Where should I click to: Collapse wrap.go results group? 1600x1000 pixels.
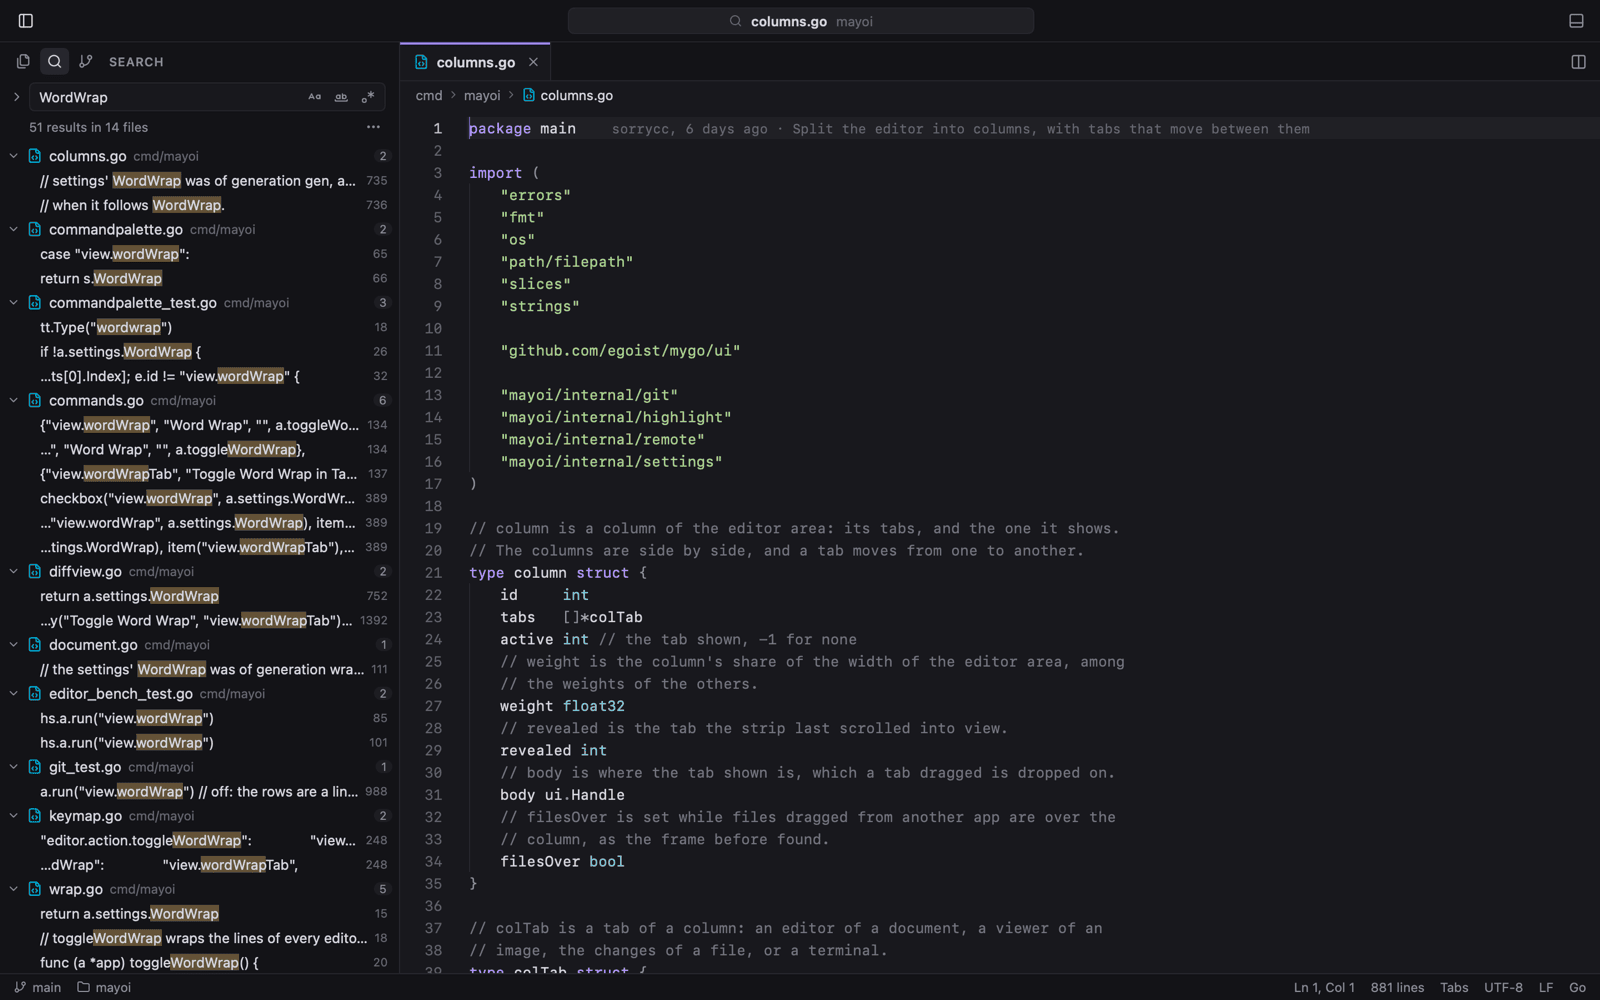pyautogui.click(x=14, y=889)
